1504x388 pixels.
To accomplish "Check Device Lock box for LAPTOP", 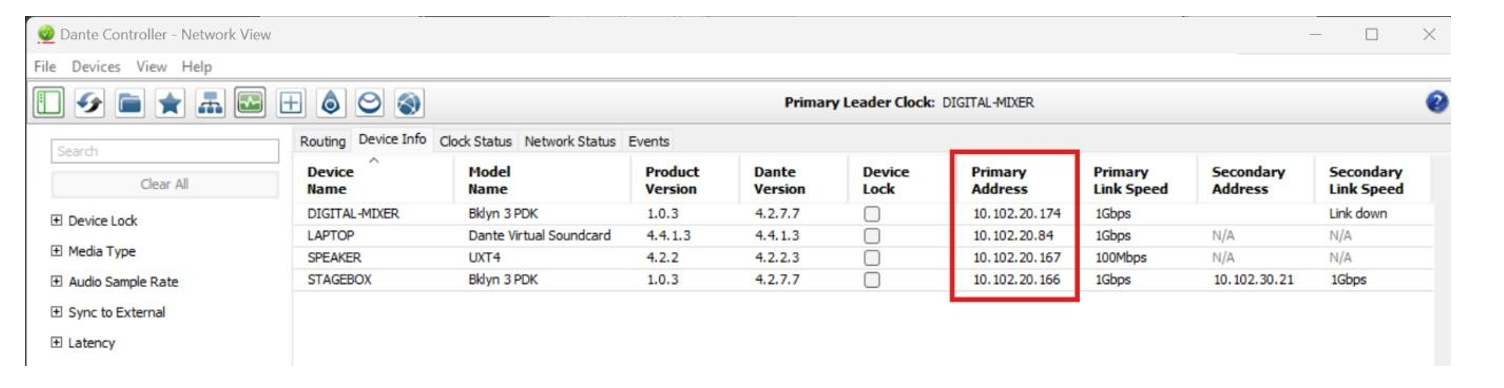I will pyautogui.click(x=871, y=236).
